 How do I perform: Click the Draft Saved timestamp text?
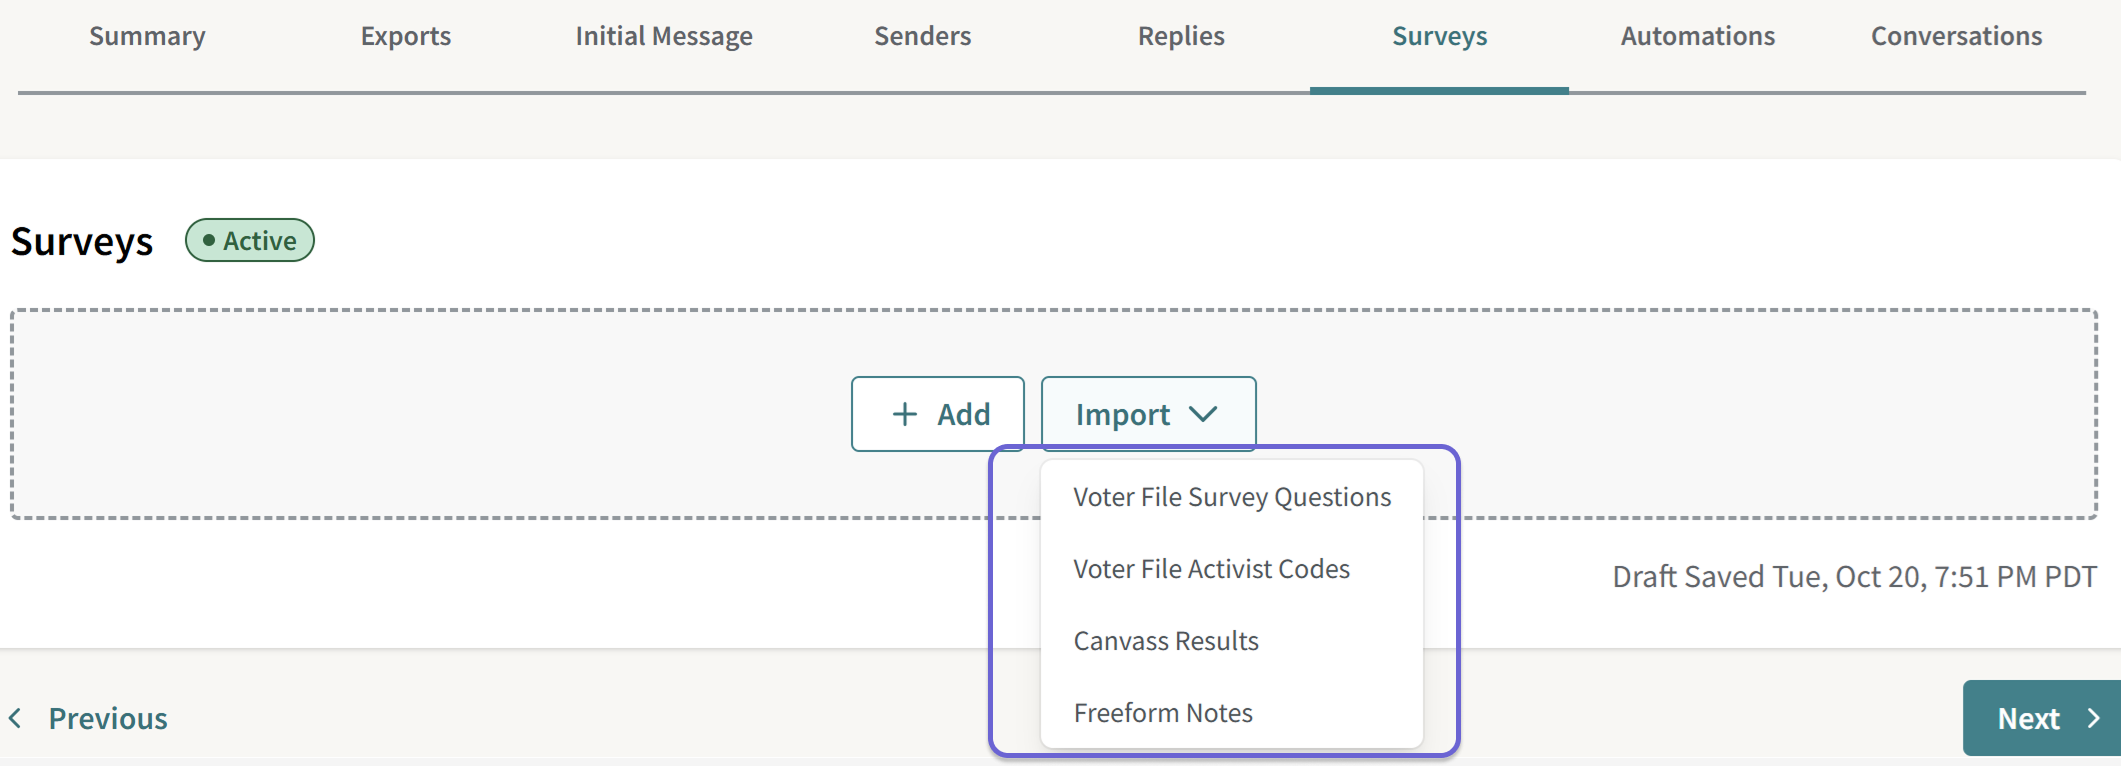(x=1854, y=577)
